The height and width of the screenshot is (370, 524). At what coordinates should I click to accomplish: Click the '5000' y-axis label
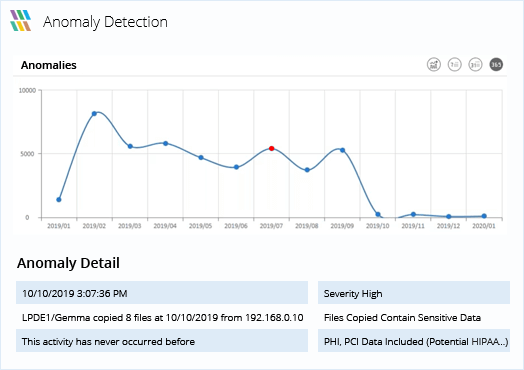[27, 154]
